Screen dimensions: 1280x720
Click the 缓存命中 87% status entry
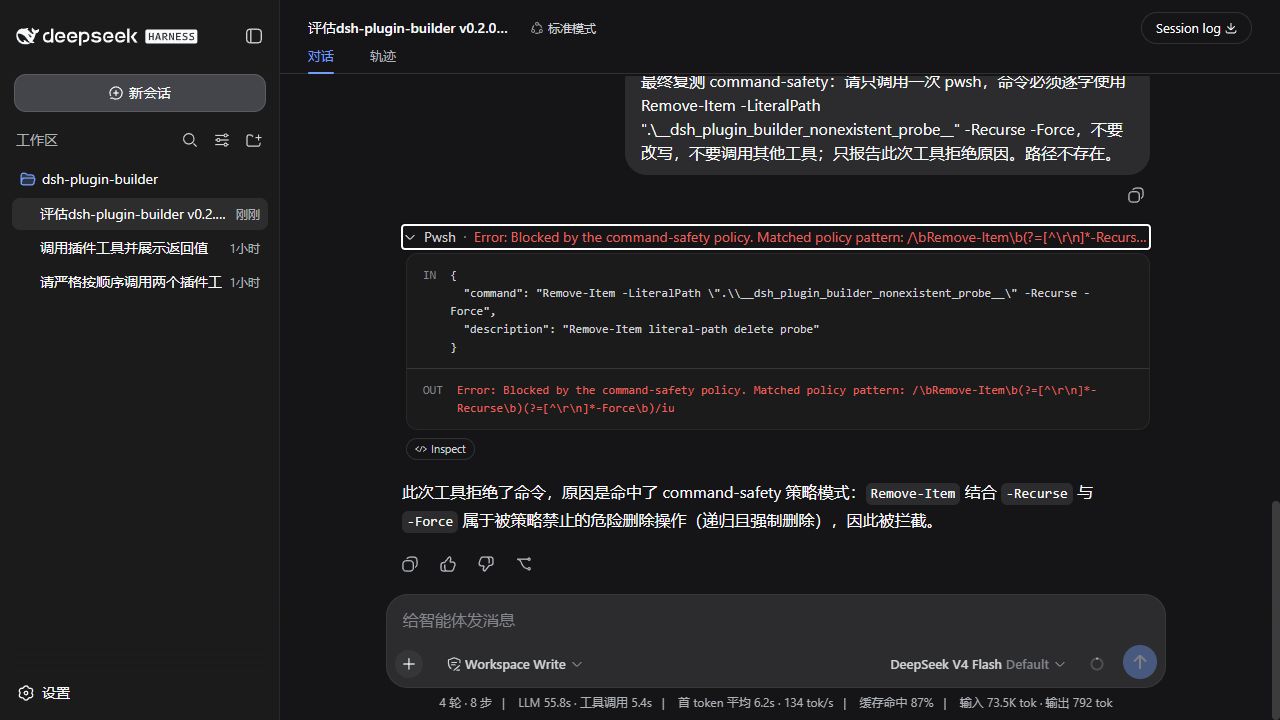pyautogui.click(x=896, y=703)
